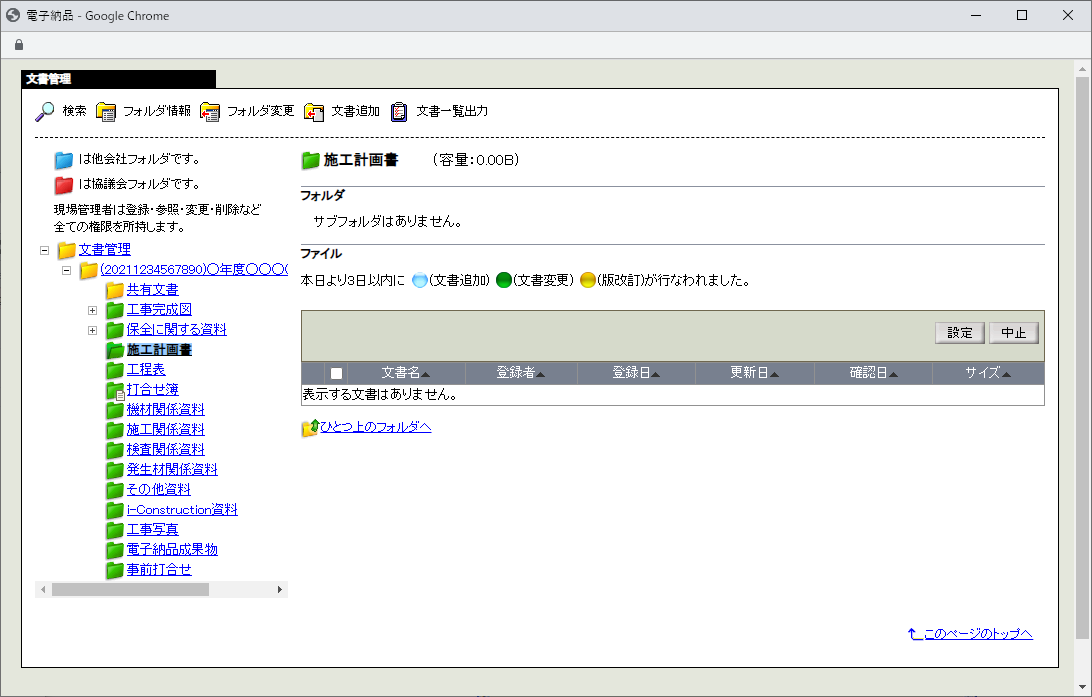Image resolution: width=1092 pixels, height=697 pixels.
Task: Open the 検索 toolbar text item
Action: click(x=75, y=111)
